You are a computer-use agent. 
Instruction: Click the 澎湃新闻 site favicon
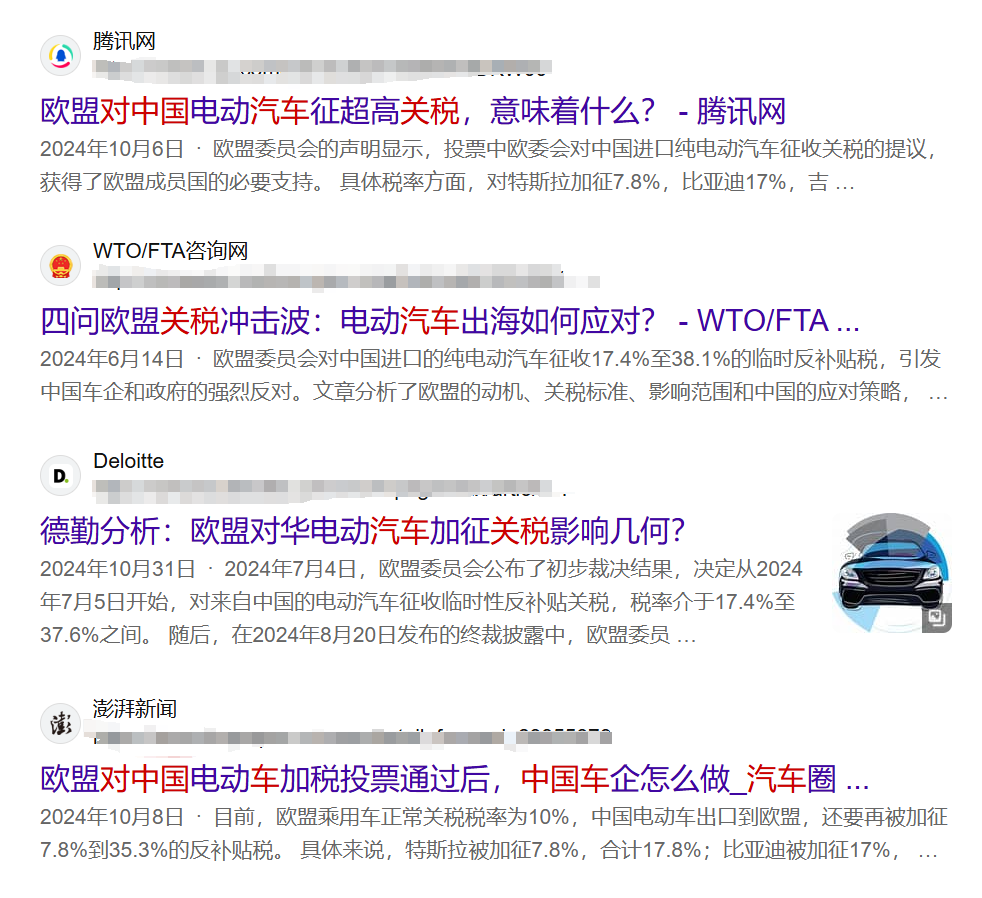(60, 723)
